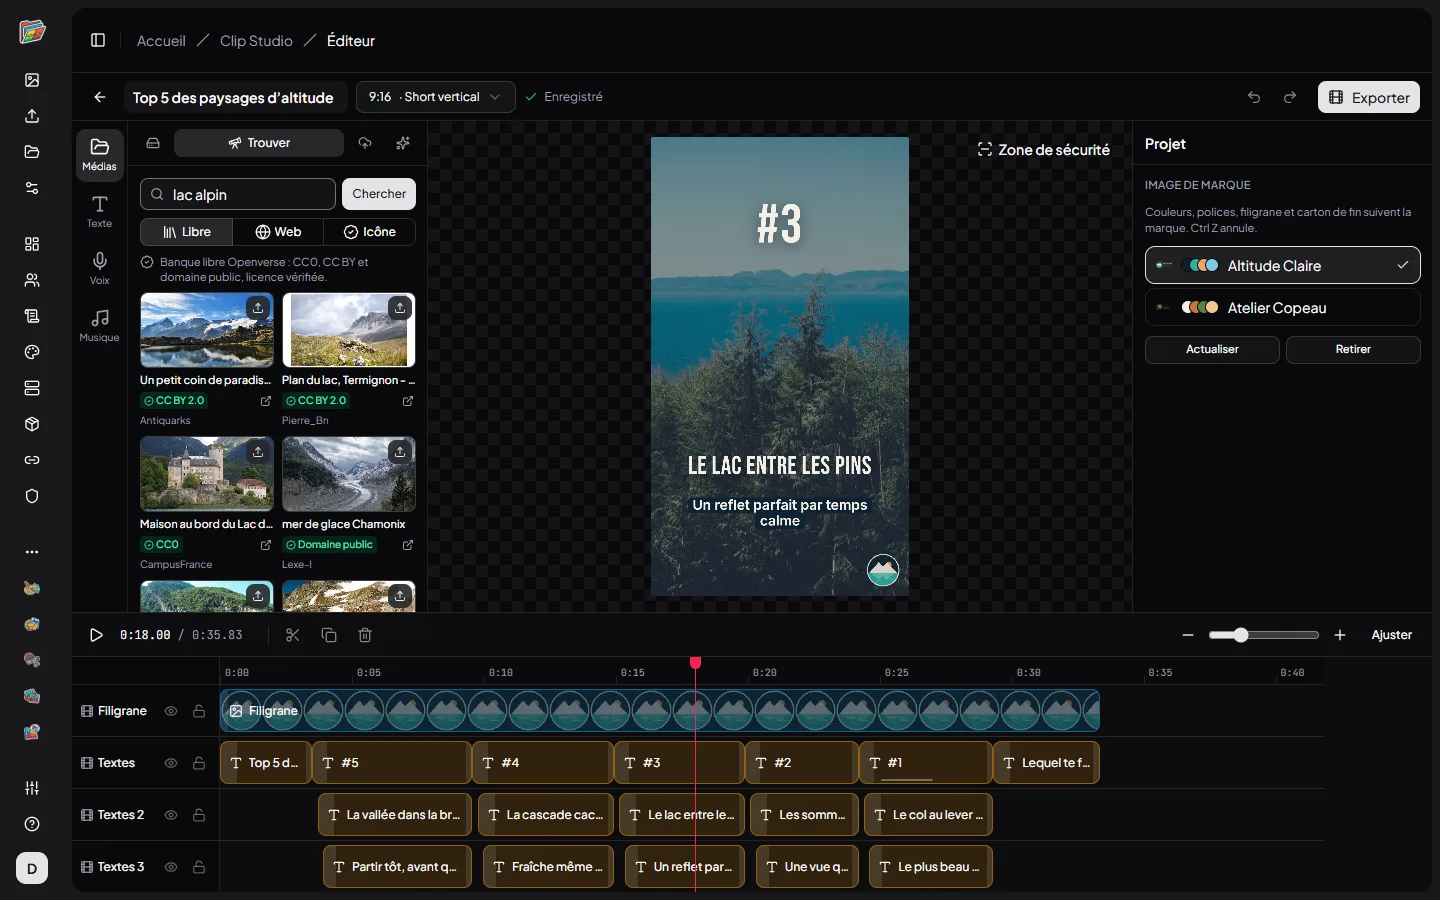
Task: Open the Accueil breadcrumb link
Action: 161,41
